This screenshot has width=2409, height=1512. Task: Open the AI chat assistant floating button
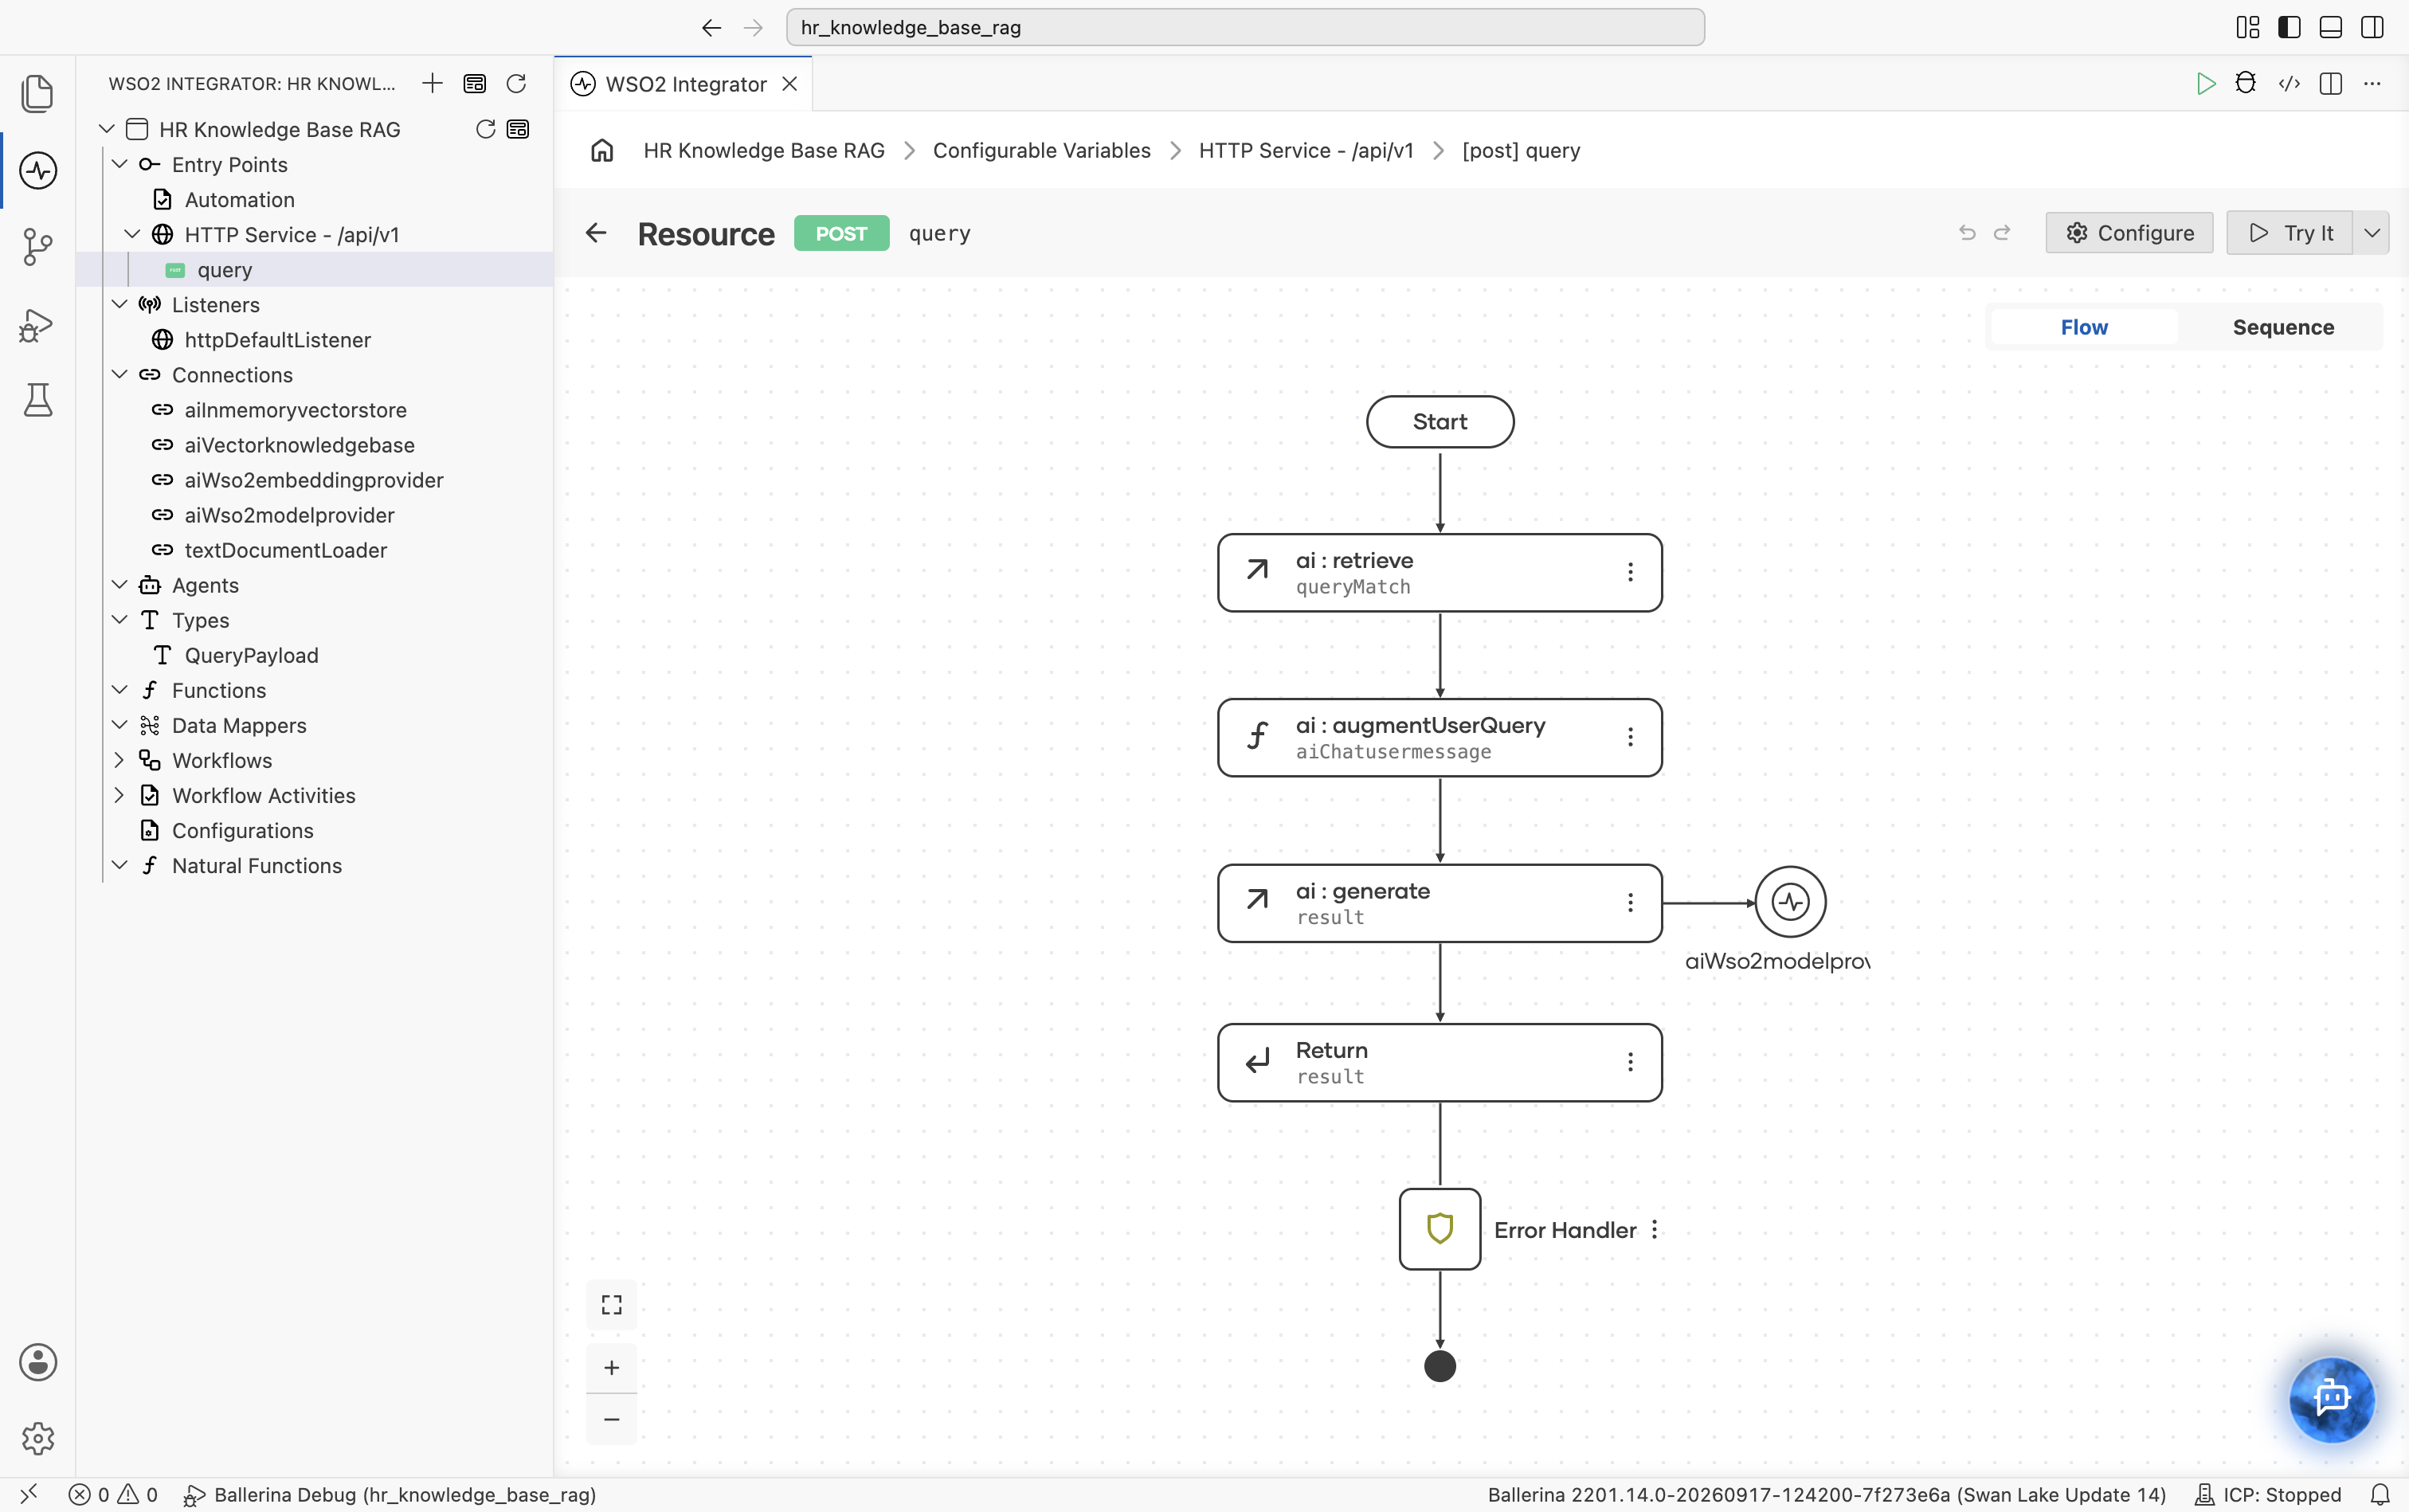pos(2332,1399)
